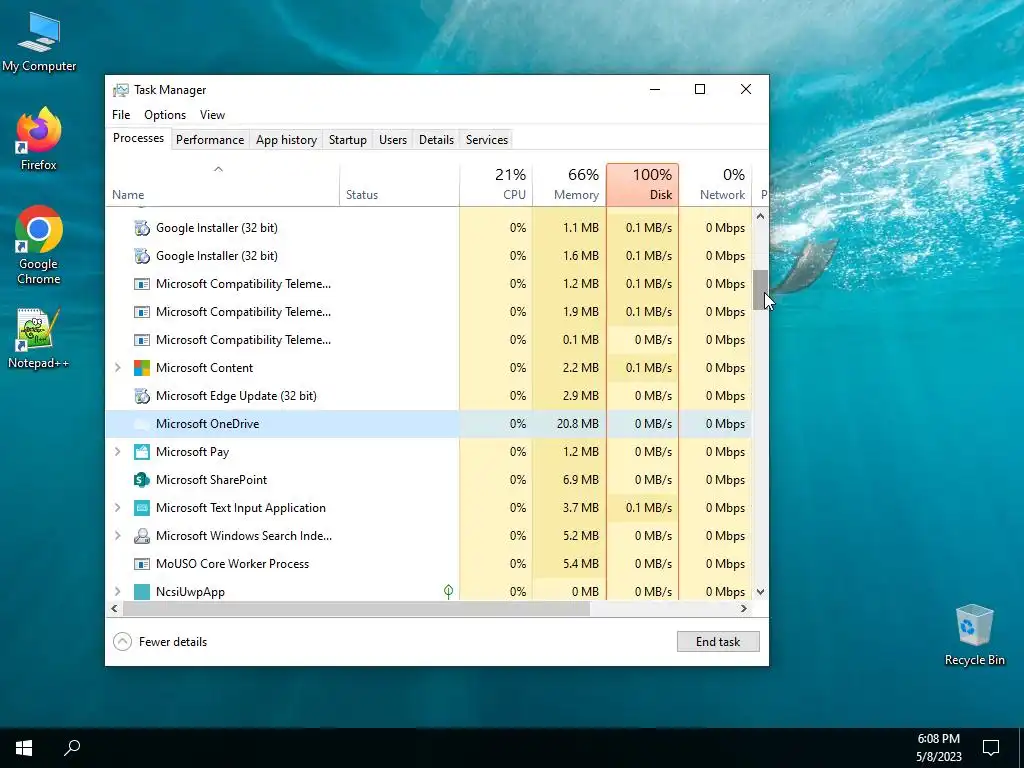Click the Microsoft Windows Search Indexer icon
This screenshot has height=768, width=1024.
(142, 536)
